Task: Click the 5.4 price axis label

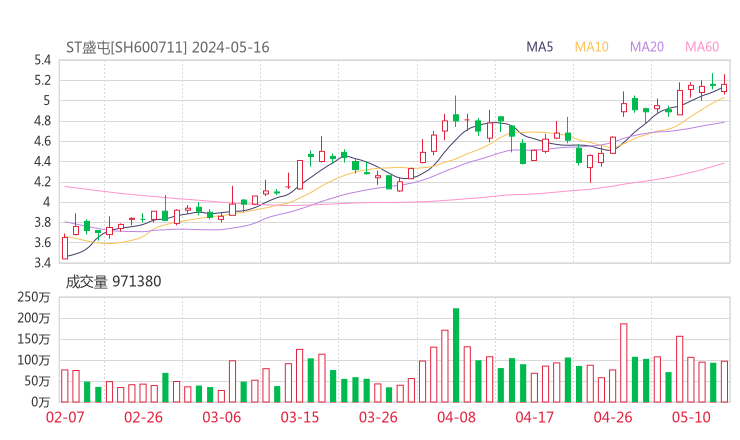Action: 42,60
